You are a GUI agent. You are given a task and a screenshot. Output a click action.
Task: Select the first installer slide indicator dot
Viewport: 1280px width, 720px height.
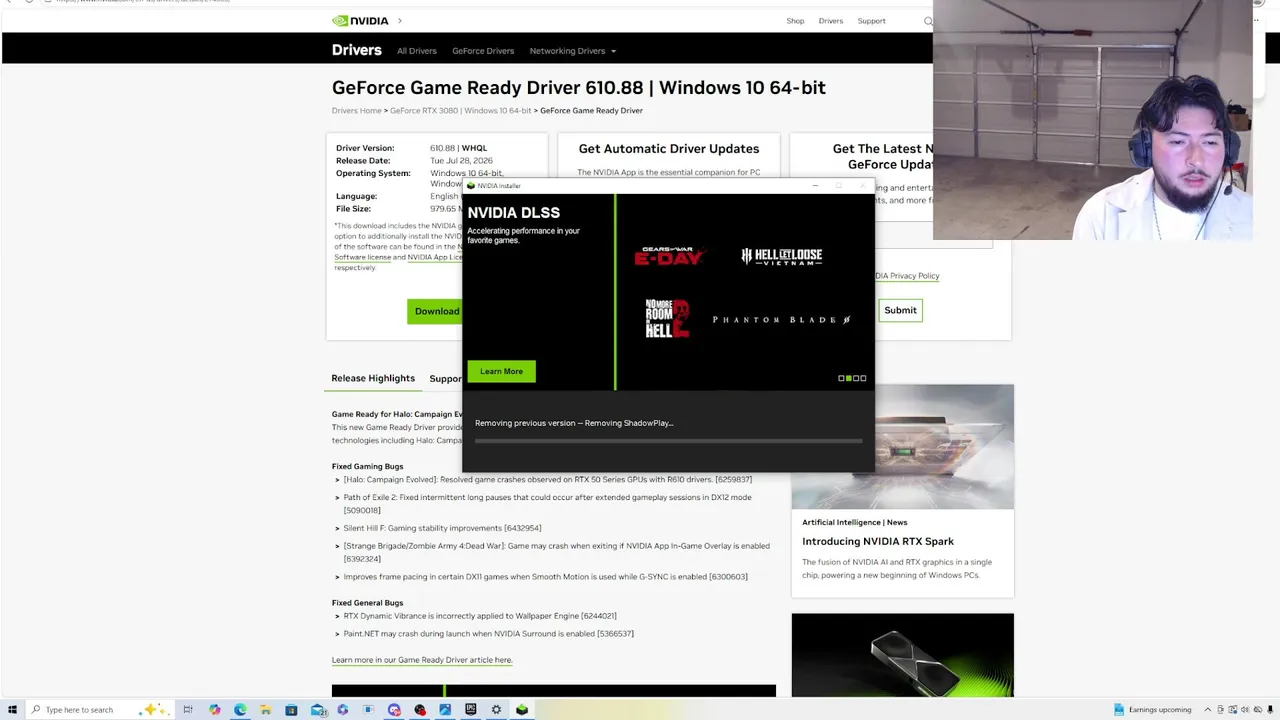point(841,378)
